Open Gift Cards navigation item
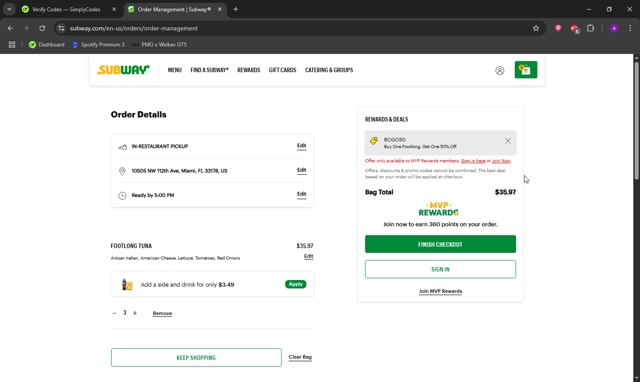 click(282, 70)
